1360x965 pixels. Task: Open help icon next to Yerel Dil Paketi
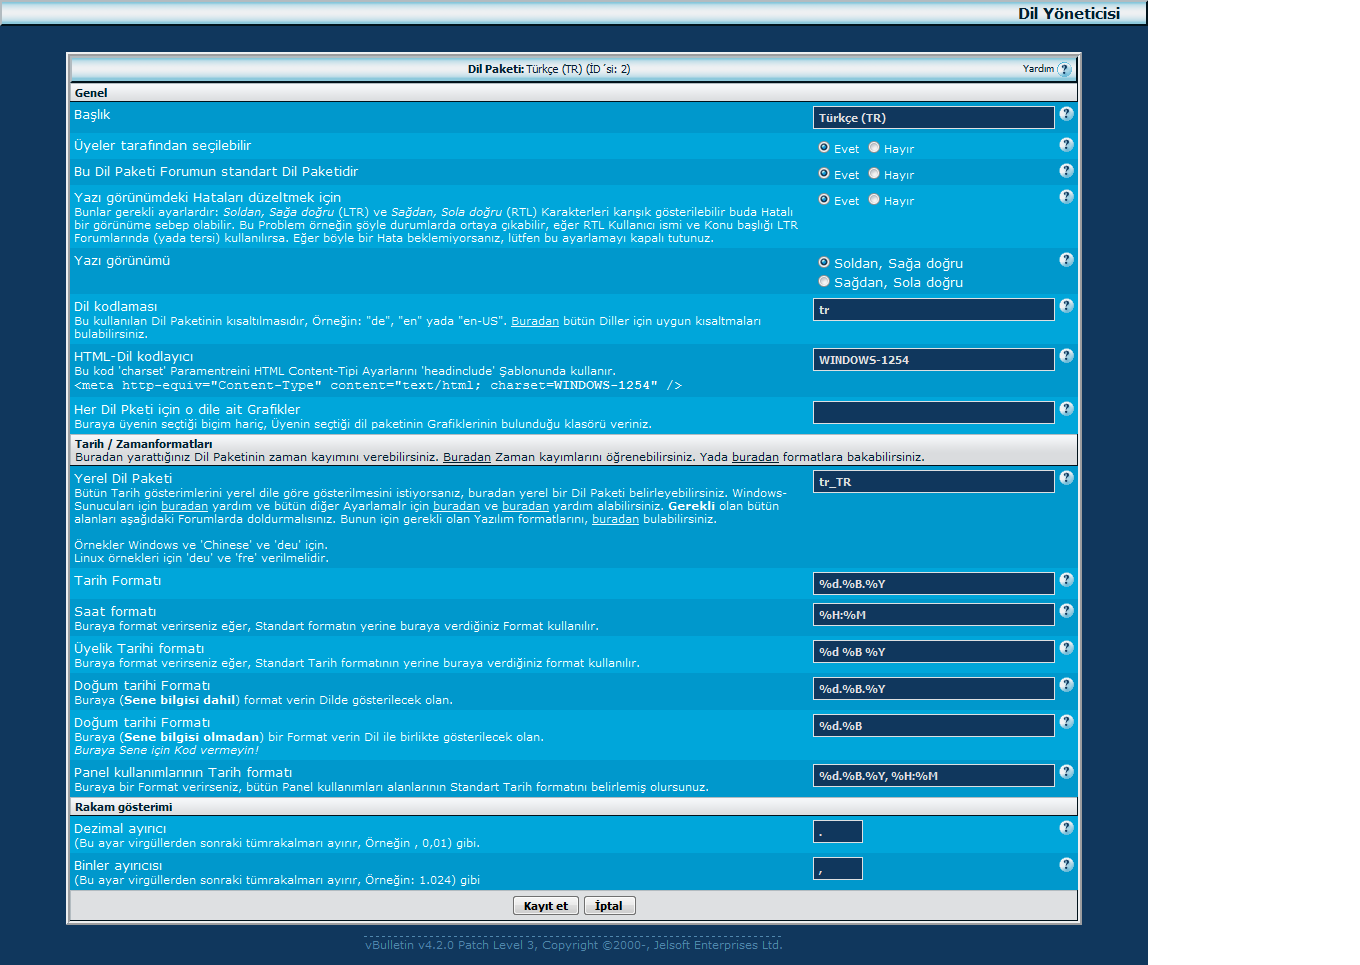pyautogui.click(x=1066, y=478)
